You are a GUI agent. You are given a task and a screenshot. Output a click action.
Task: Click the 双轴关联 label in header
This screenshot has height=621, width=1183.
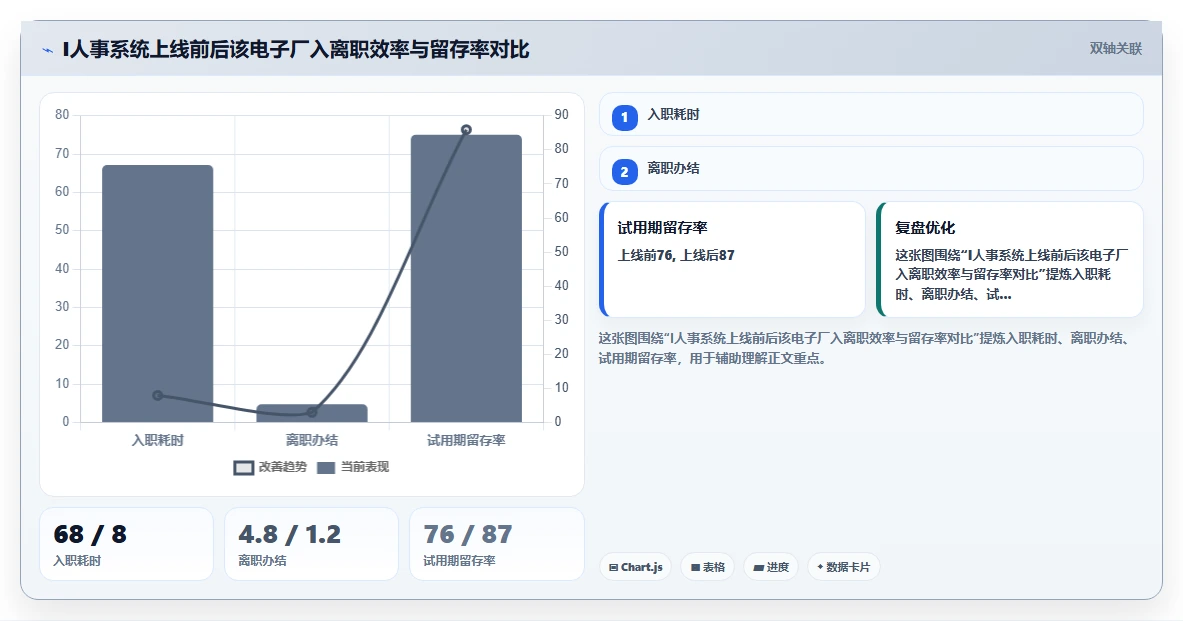coord(1115,48)
